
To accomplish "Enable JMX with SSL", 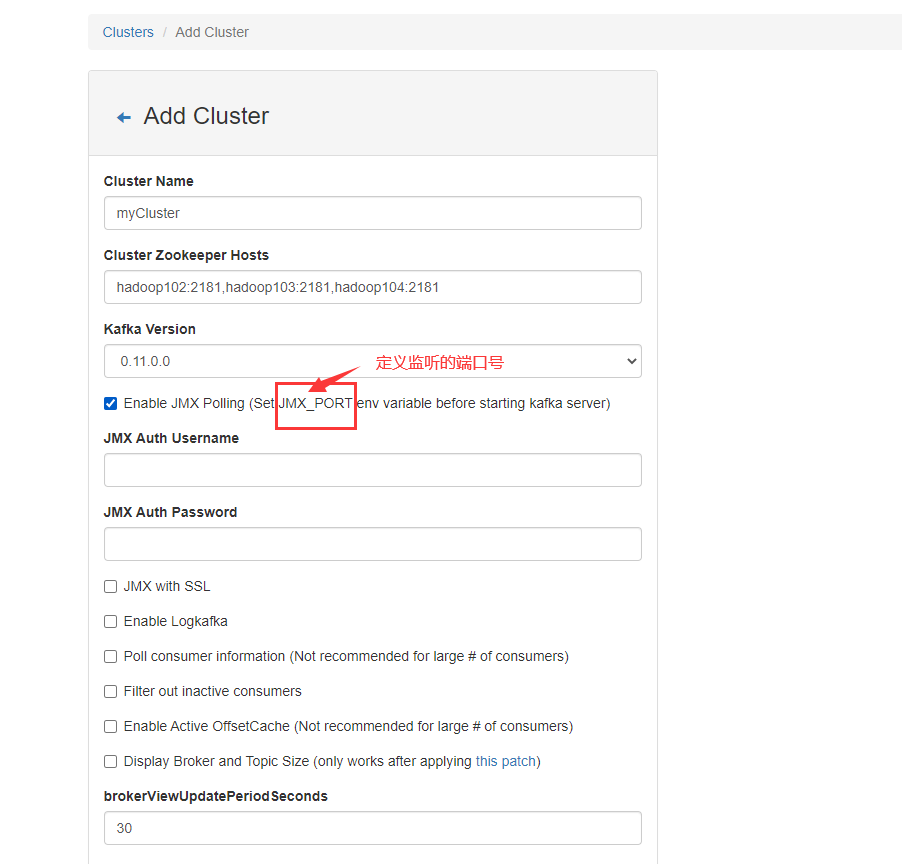I will tap(110, 586).
